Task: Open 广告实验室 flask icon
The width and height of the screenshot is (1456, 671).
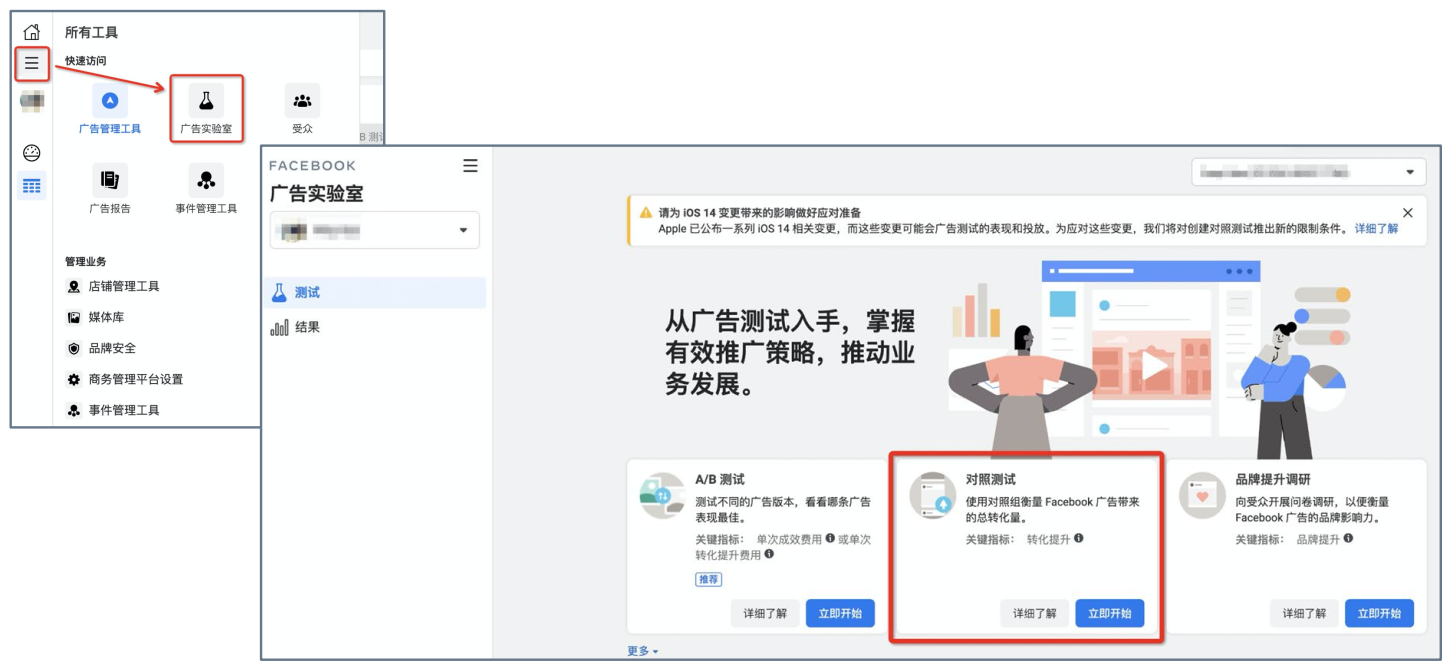Action: (x=206, y=101)
